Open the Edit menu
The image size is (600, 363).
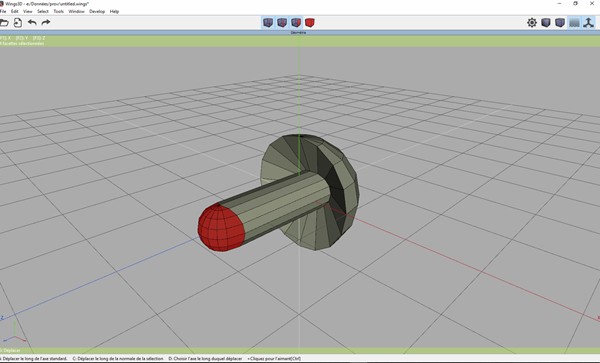(15, 11)
